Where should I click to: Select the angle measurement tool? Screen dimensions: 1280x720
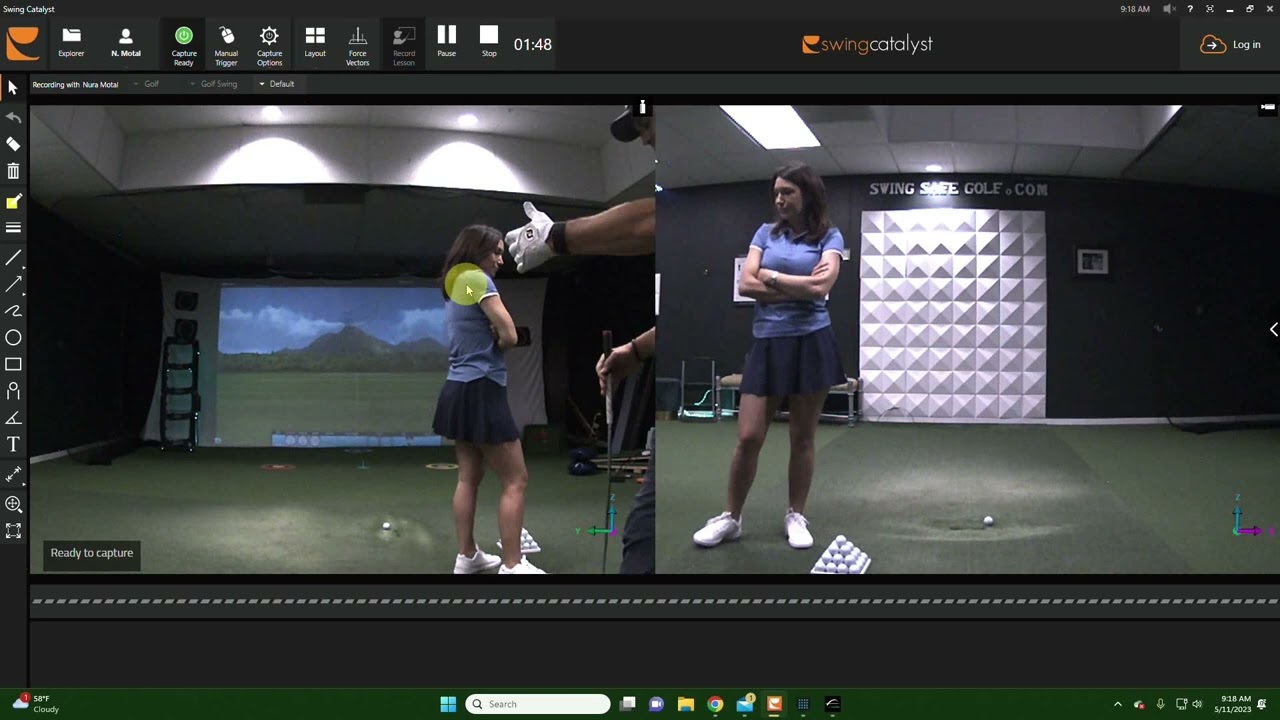[13, 418]
